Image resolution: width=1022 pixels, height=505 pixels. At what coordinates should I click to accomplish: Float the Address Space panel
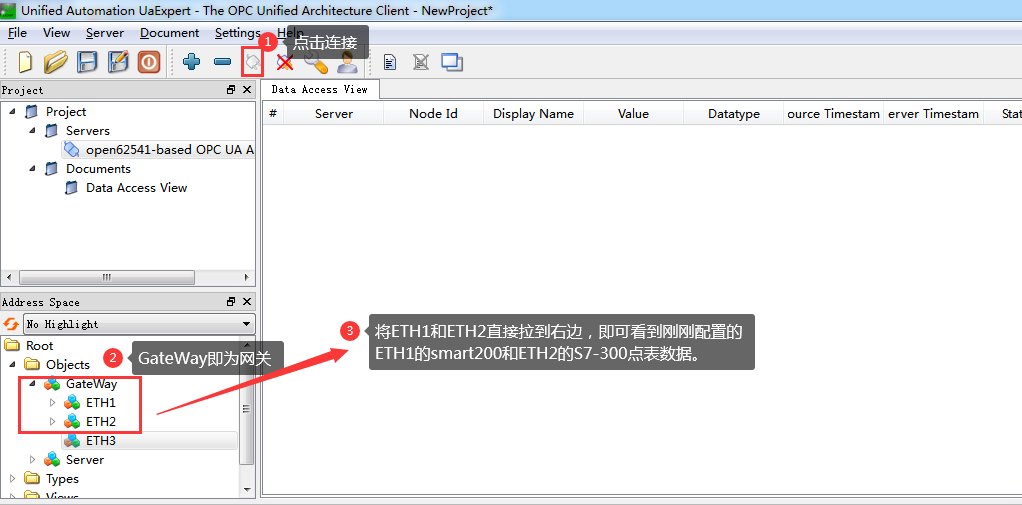pyautogui.click(x=231, y=302)
